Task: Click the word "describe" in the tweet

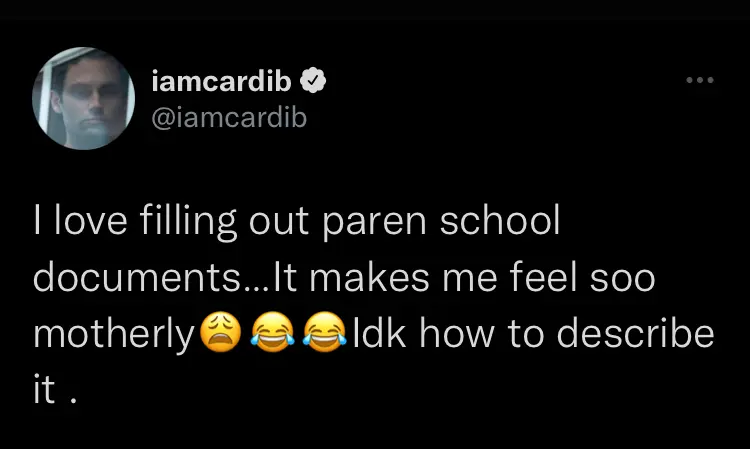Action: click(x=637, y=334)
